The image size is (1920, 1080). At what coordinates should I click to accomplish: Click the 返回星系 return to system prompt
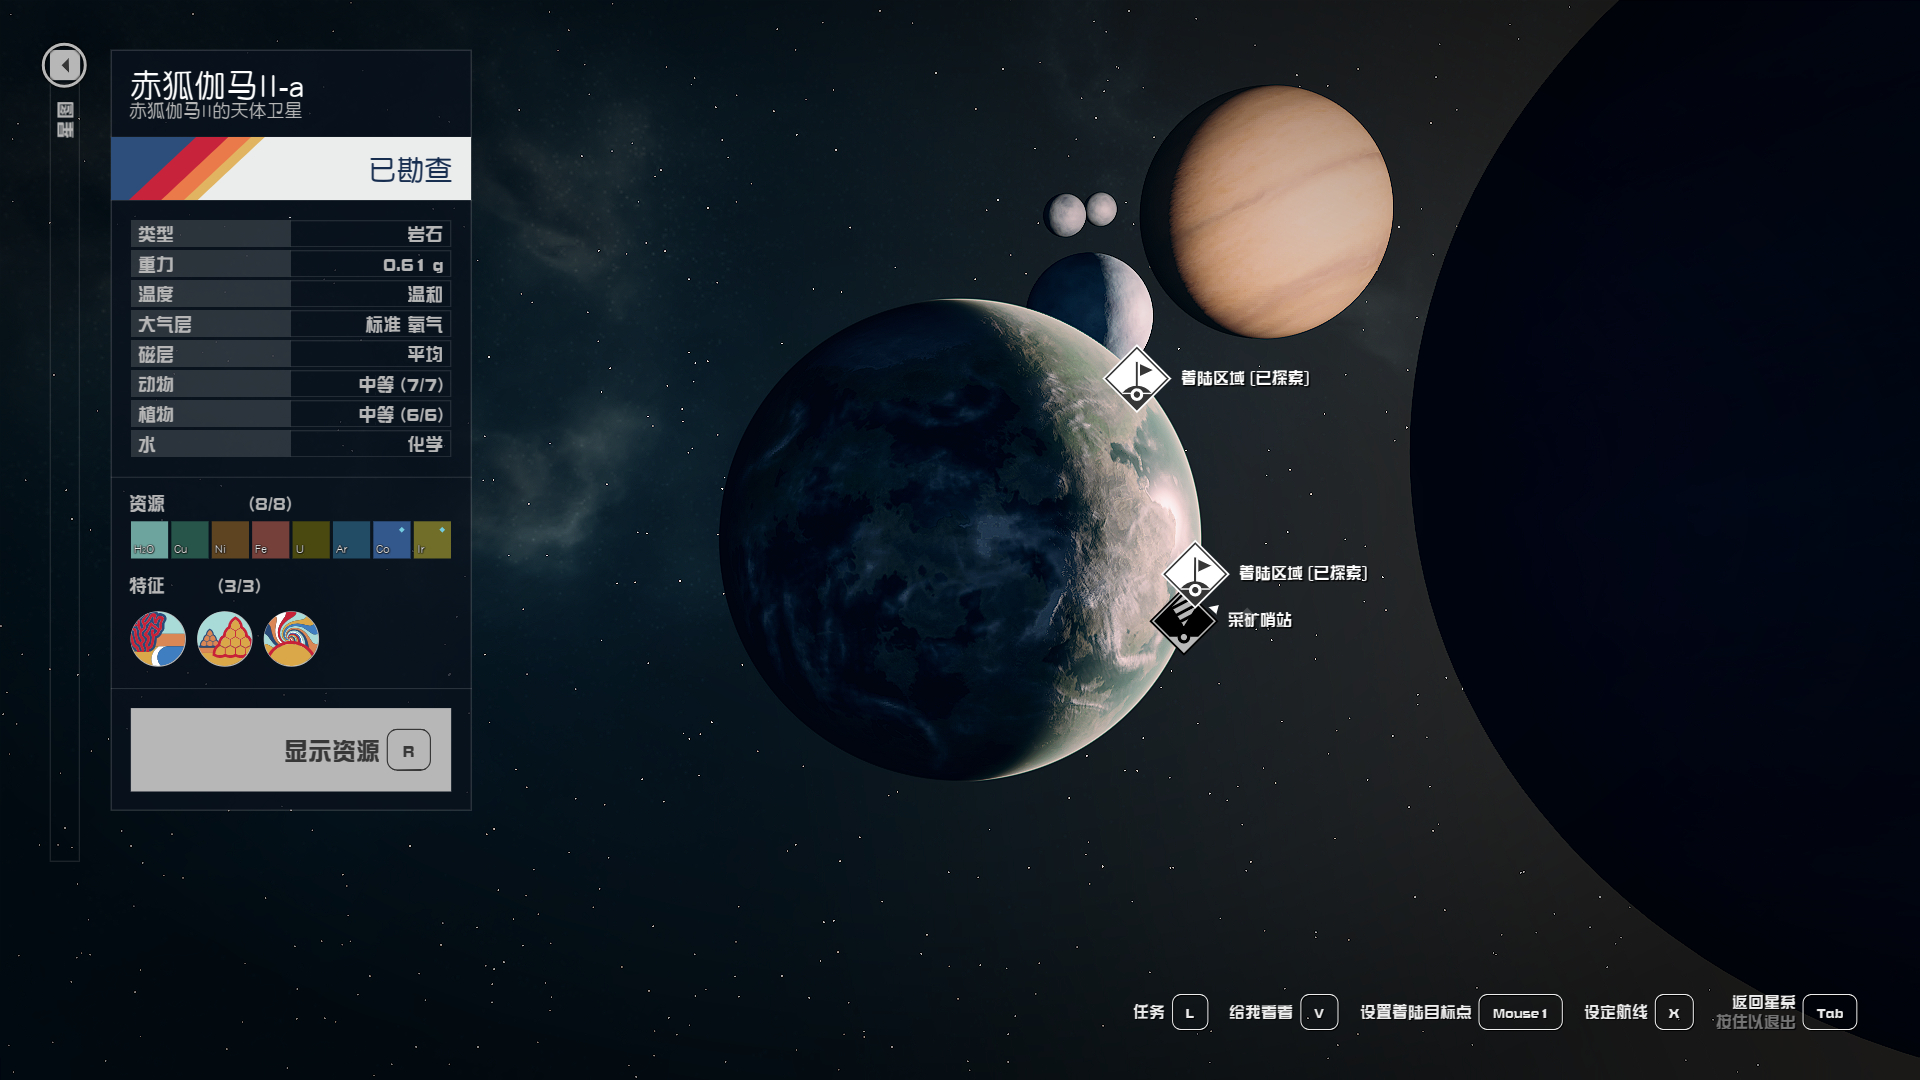pyautogui.click(x=1764, y=1002)
